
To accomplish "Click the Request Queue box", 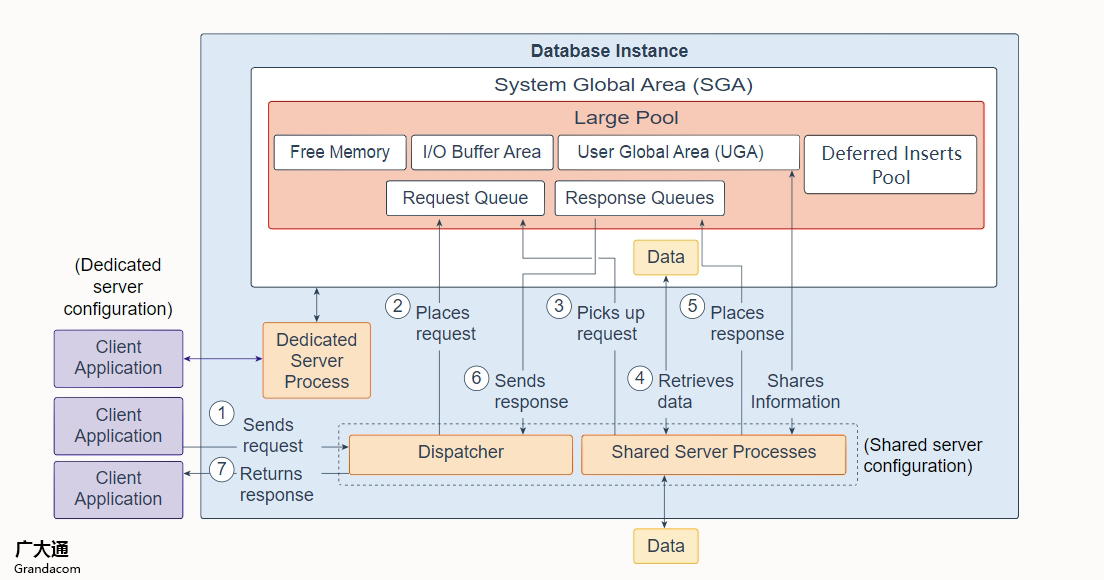I will pos(465,198).
